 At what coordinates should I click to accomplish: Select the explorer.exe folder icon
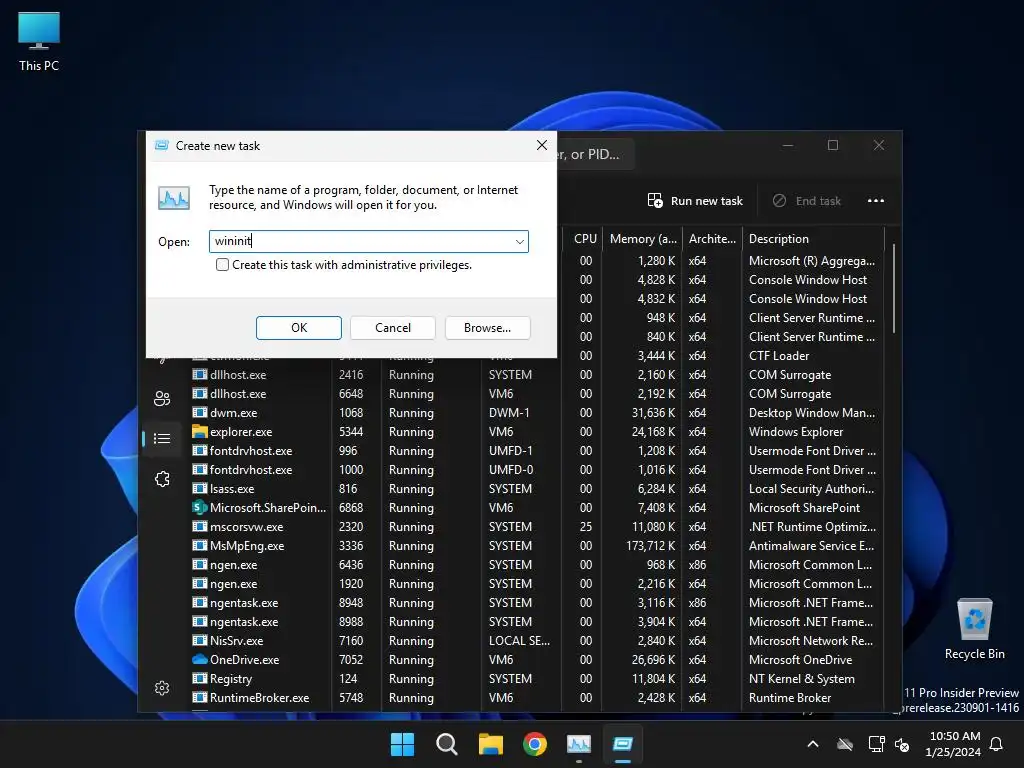pos(200,432)
